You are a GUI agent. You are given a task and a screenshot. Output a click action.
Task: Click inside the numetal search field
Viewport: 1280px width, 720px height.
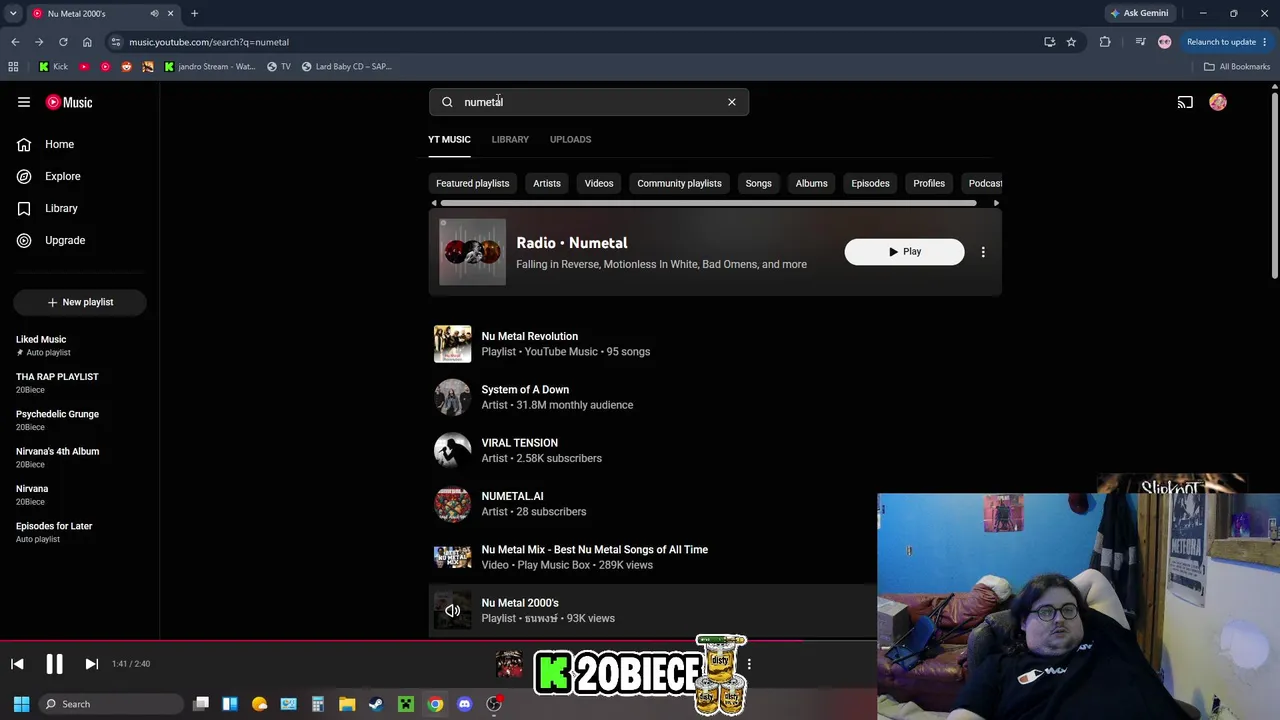pos(589,102)
